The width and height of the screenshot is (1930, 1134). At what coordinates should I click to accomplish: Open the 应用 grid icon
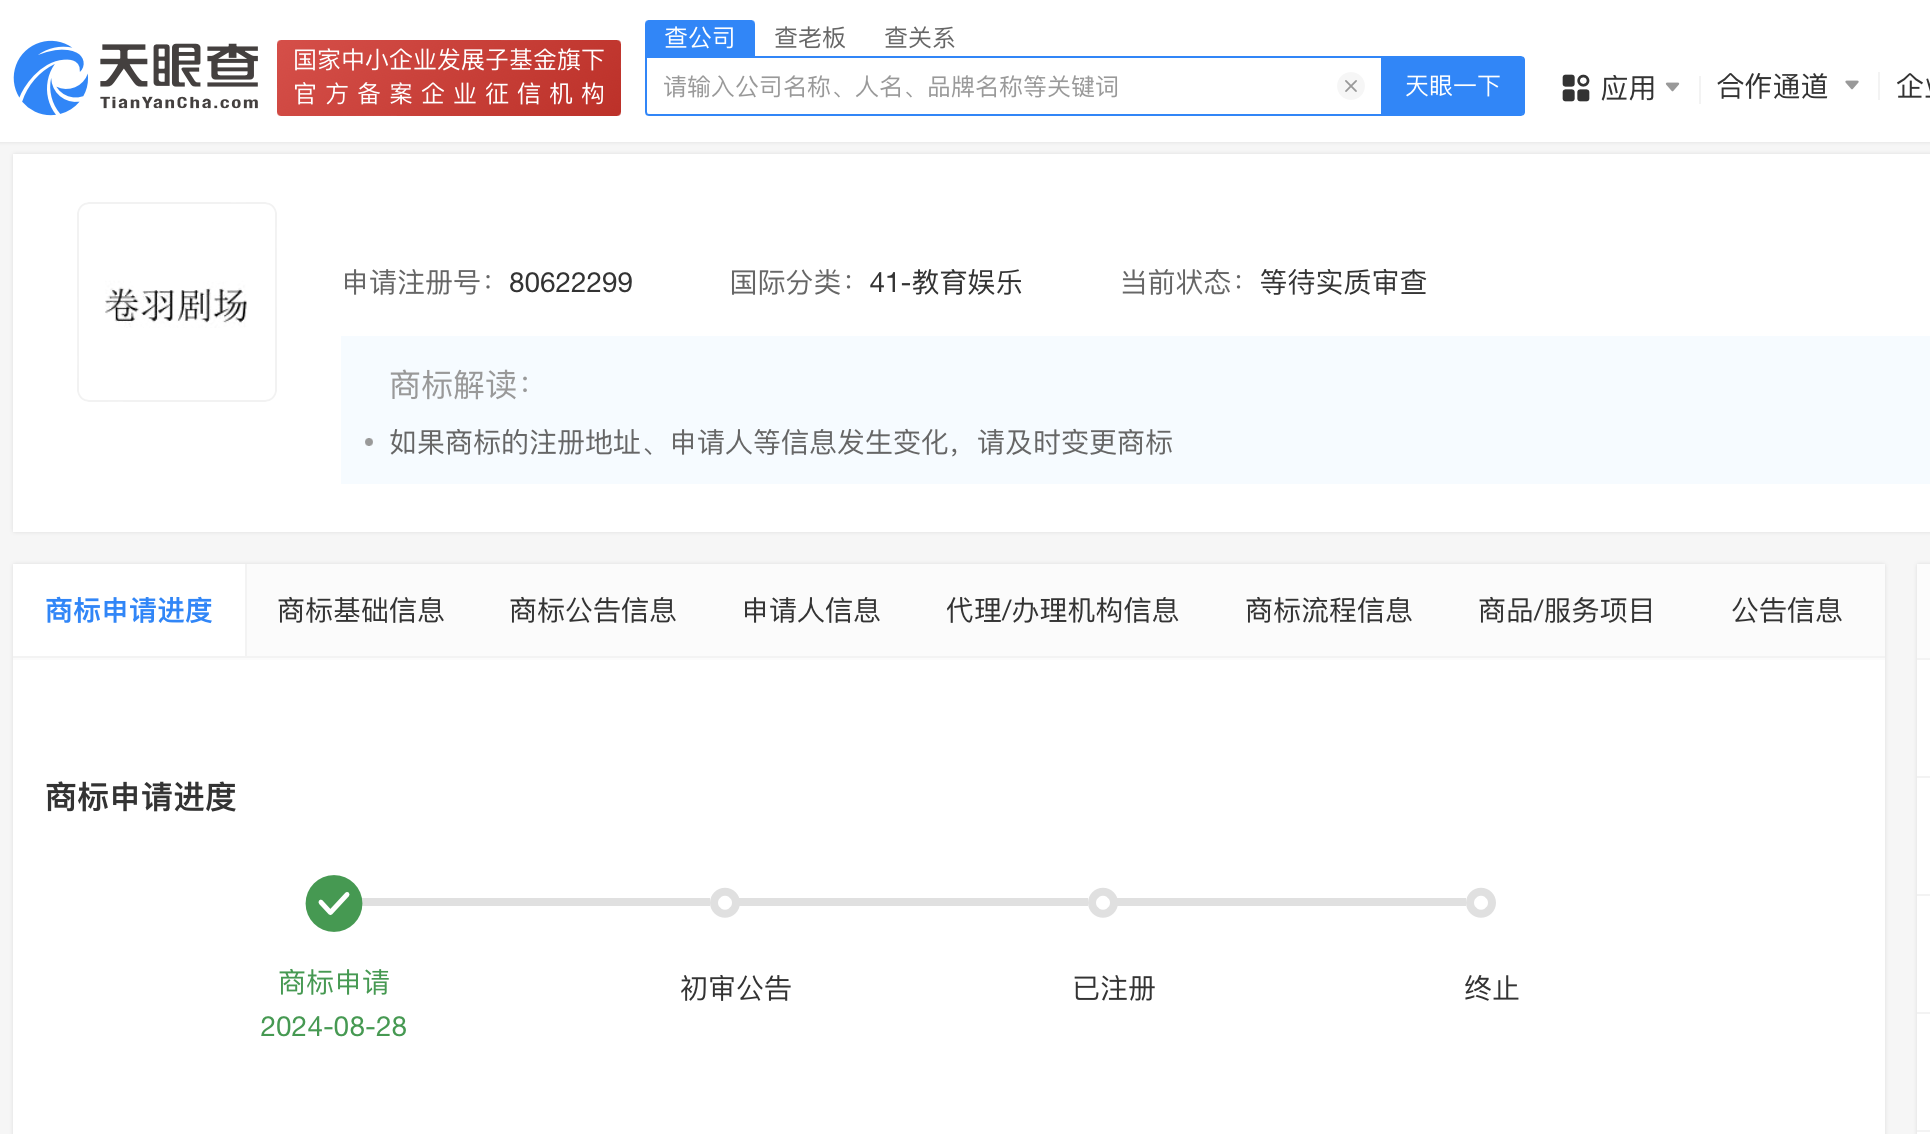point(1576,88)
